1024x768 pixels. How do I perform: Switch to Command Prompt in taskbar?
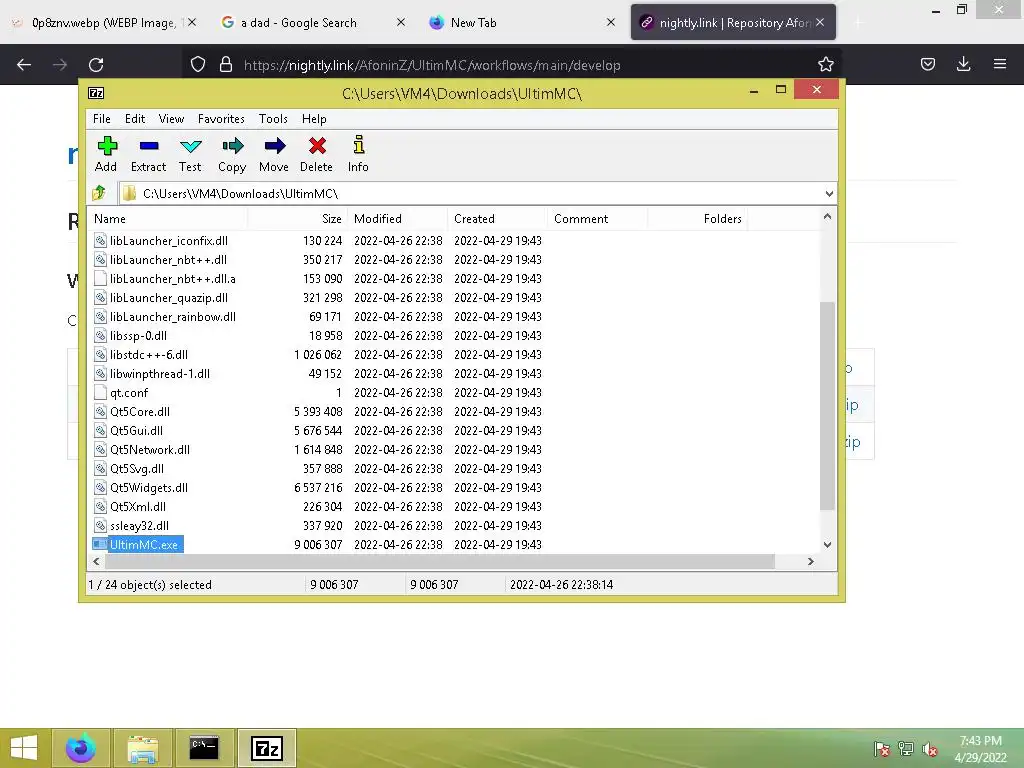point(204,748)
